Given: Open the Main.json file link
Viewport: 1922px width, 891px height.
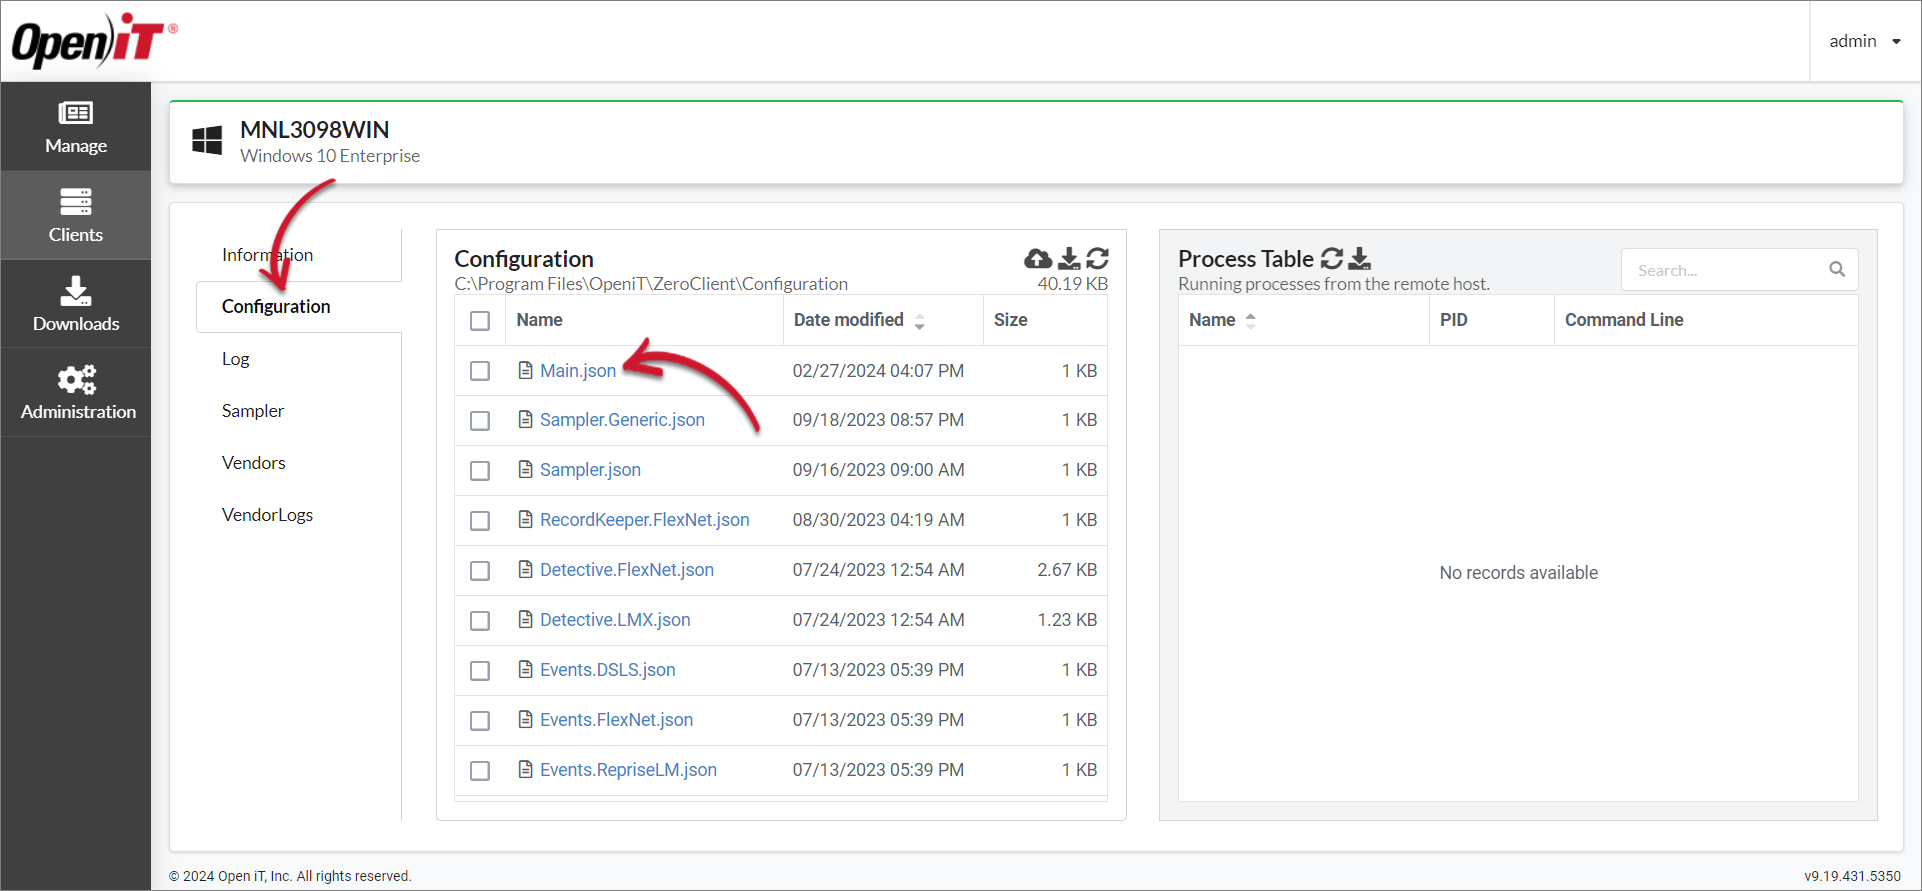Looking at the screenshot, I should pos(578,371).
